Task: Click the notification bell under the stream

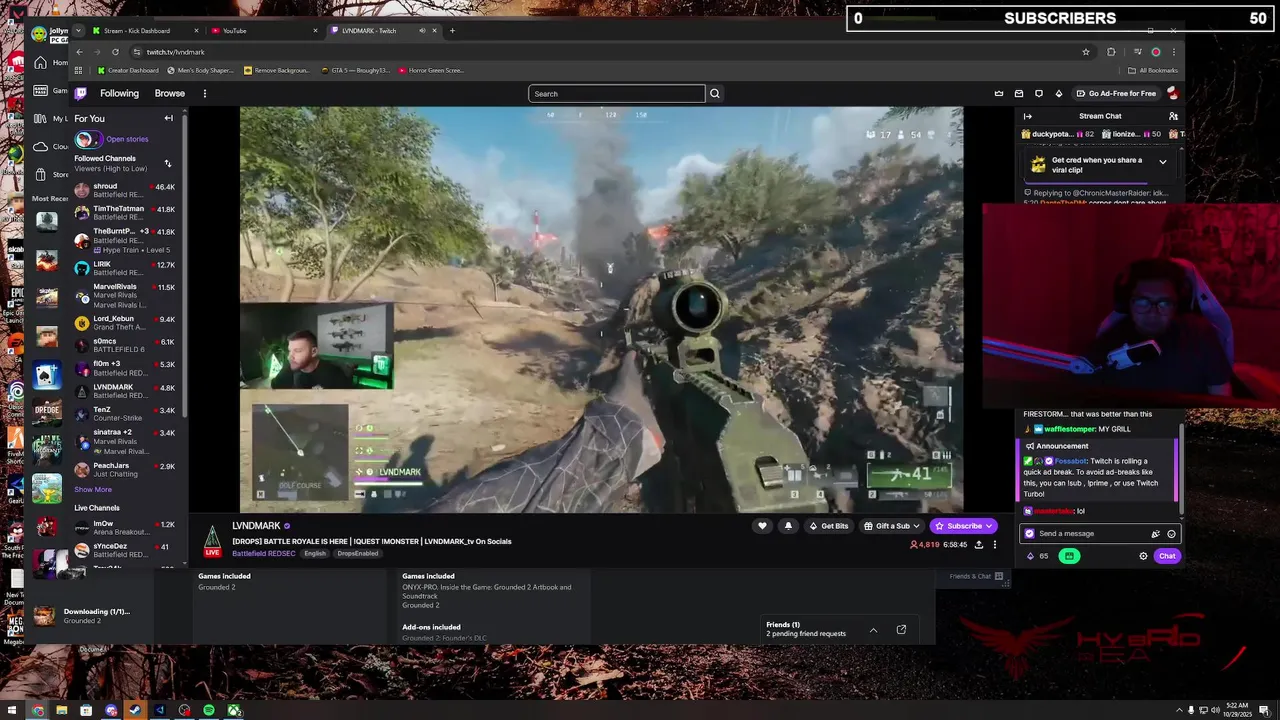Action: (x=788, y=526)
